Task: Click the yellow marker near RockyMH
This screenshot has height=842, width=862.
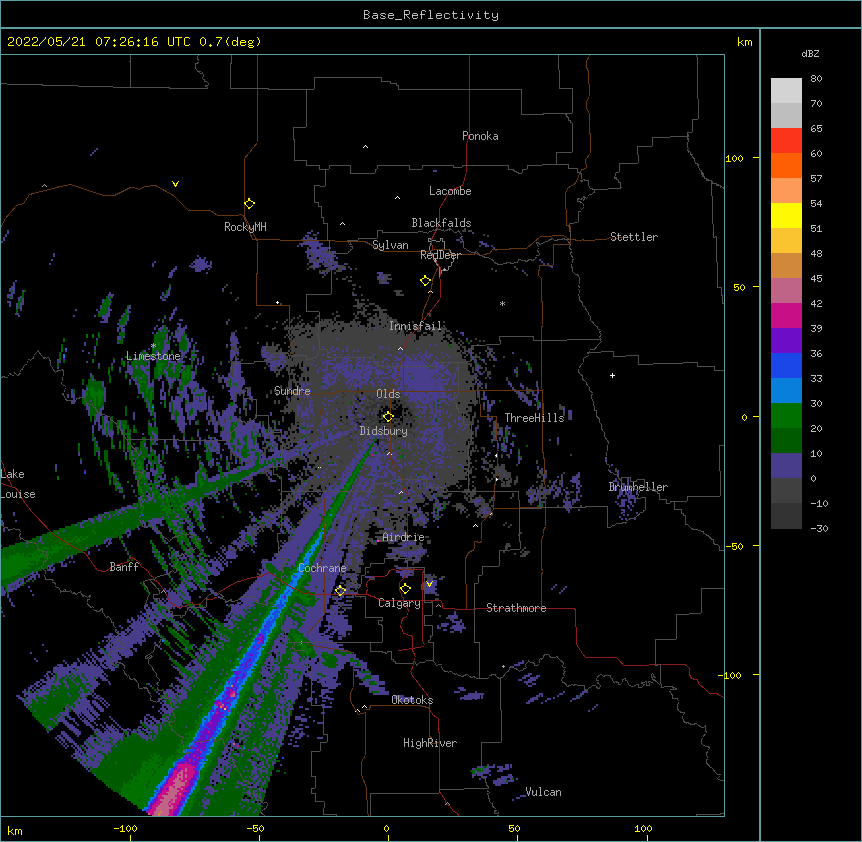Action: pos(249,203)
